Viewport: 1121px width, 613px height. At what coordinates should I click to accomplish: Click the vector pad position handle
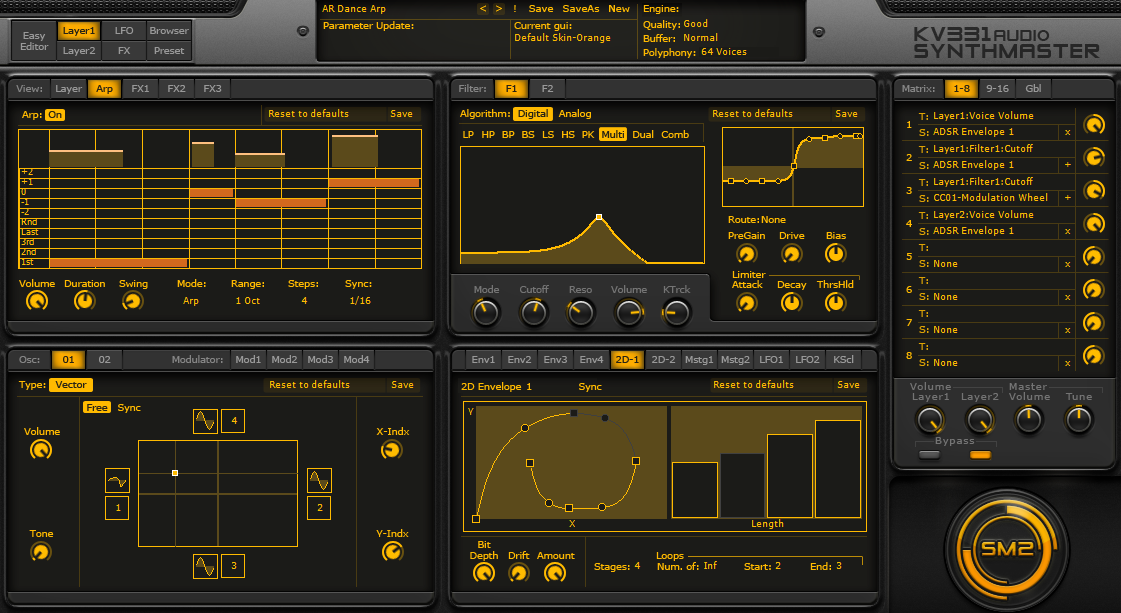[175, 473]
